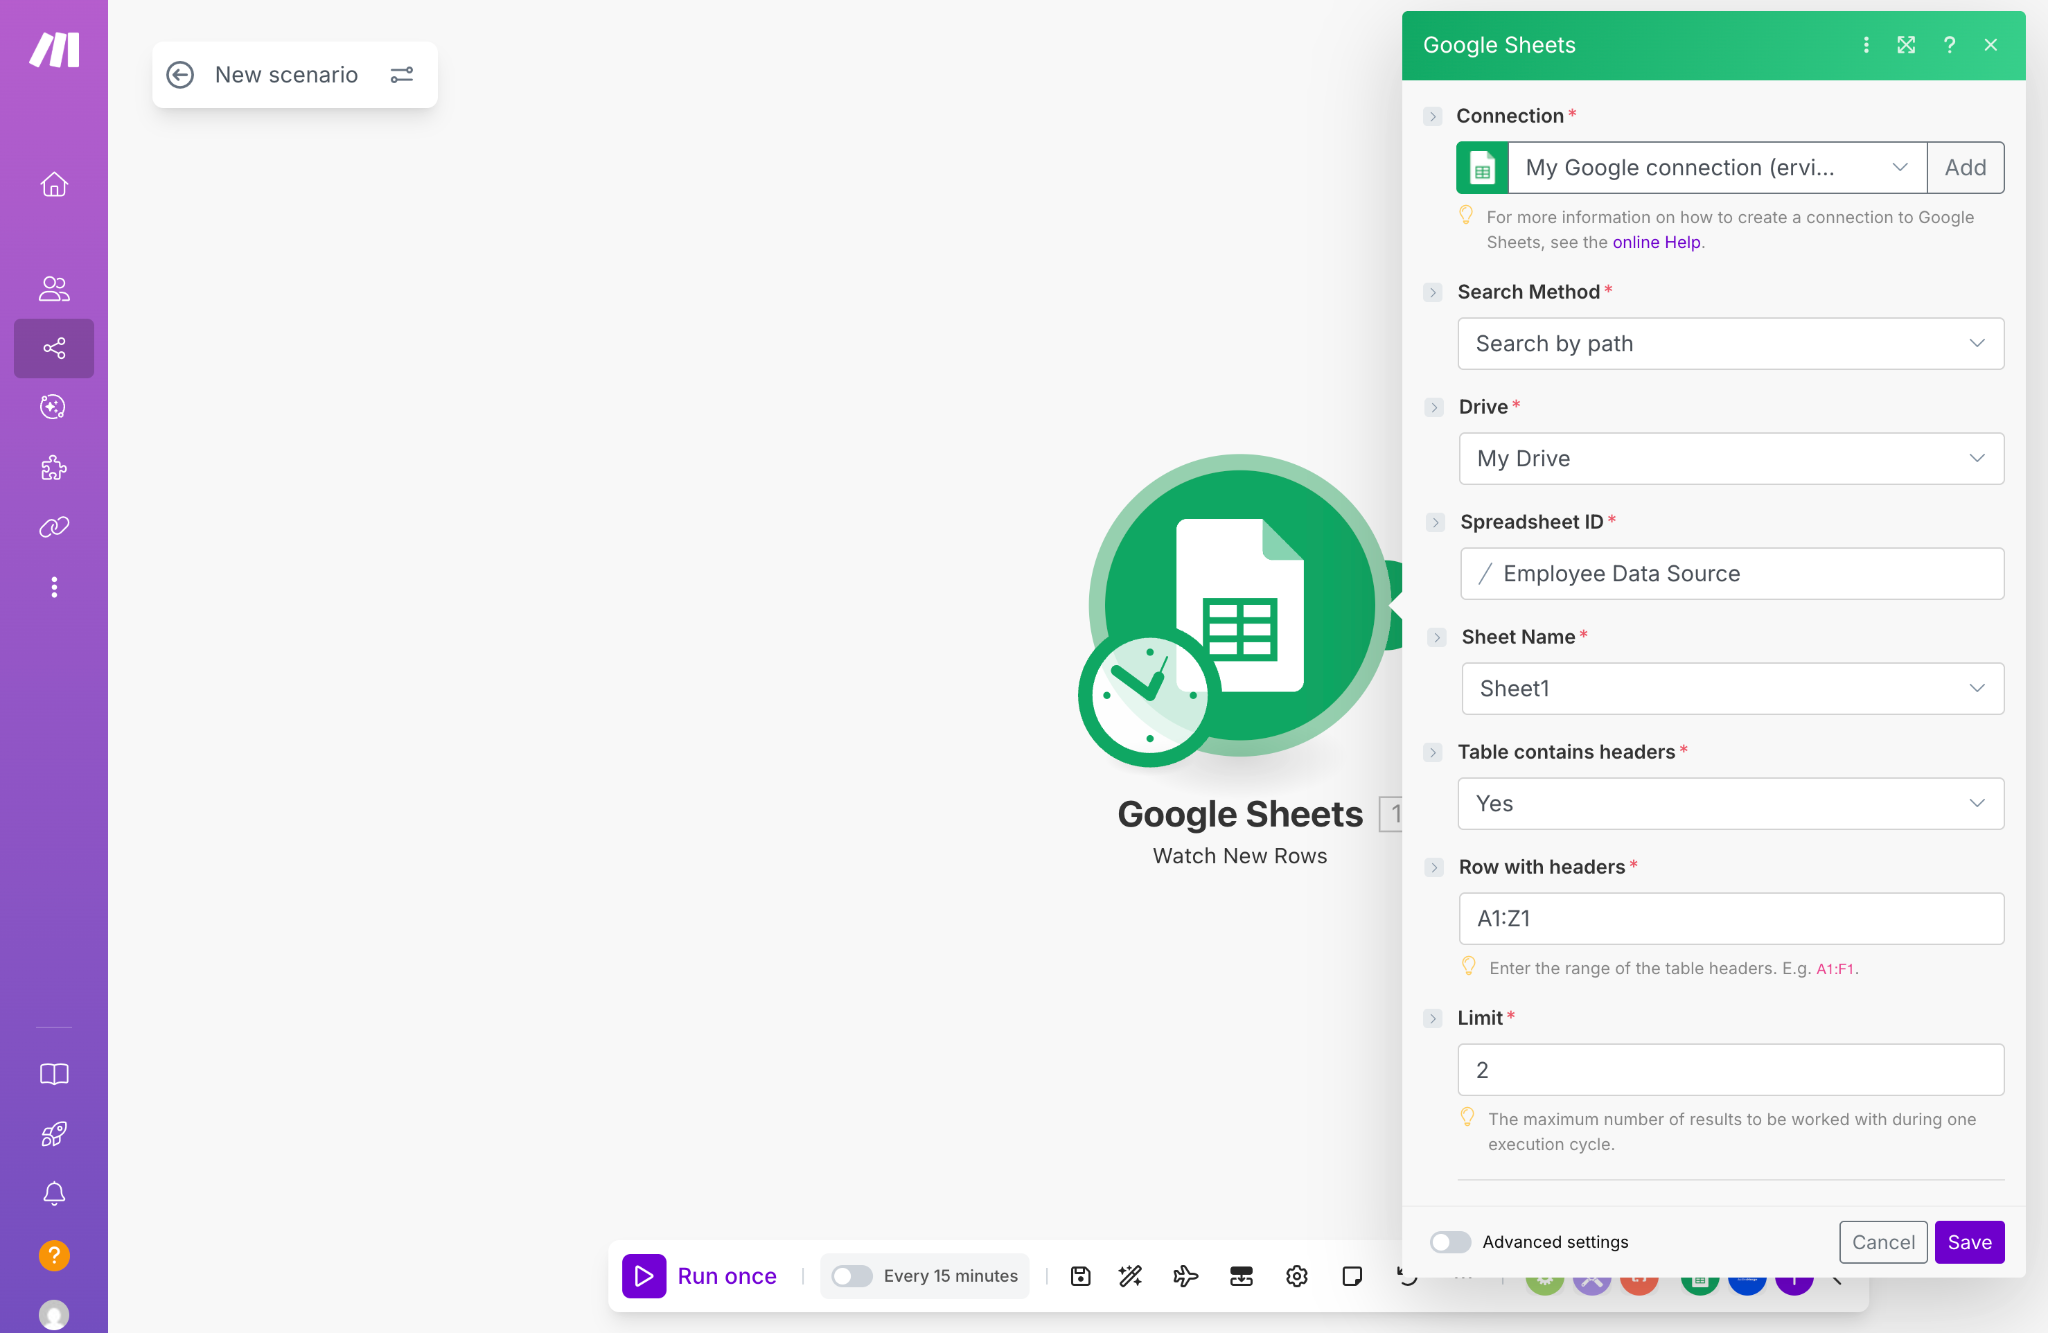This screenshot has height=1333, width=2048.
Task: Open the Sheet Name dropdown
Action: click(1730, 688)
